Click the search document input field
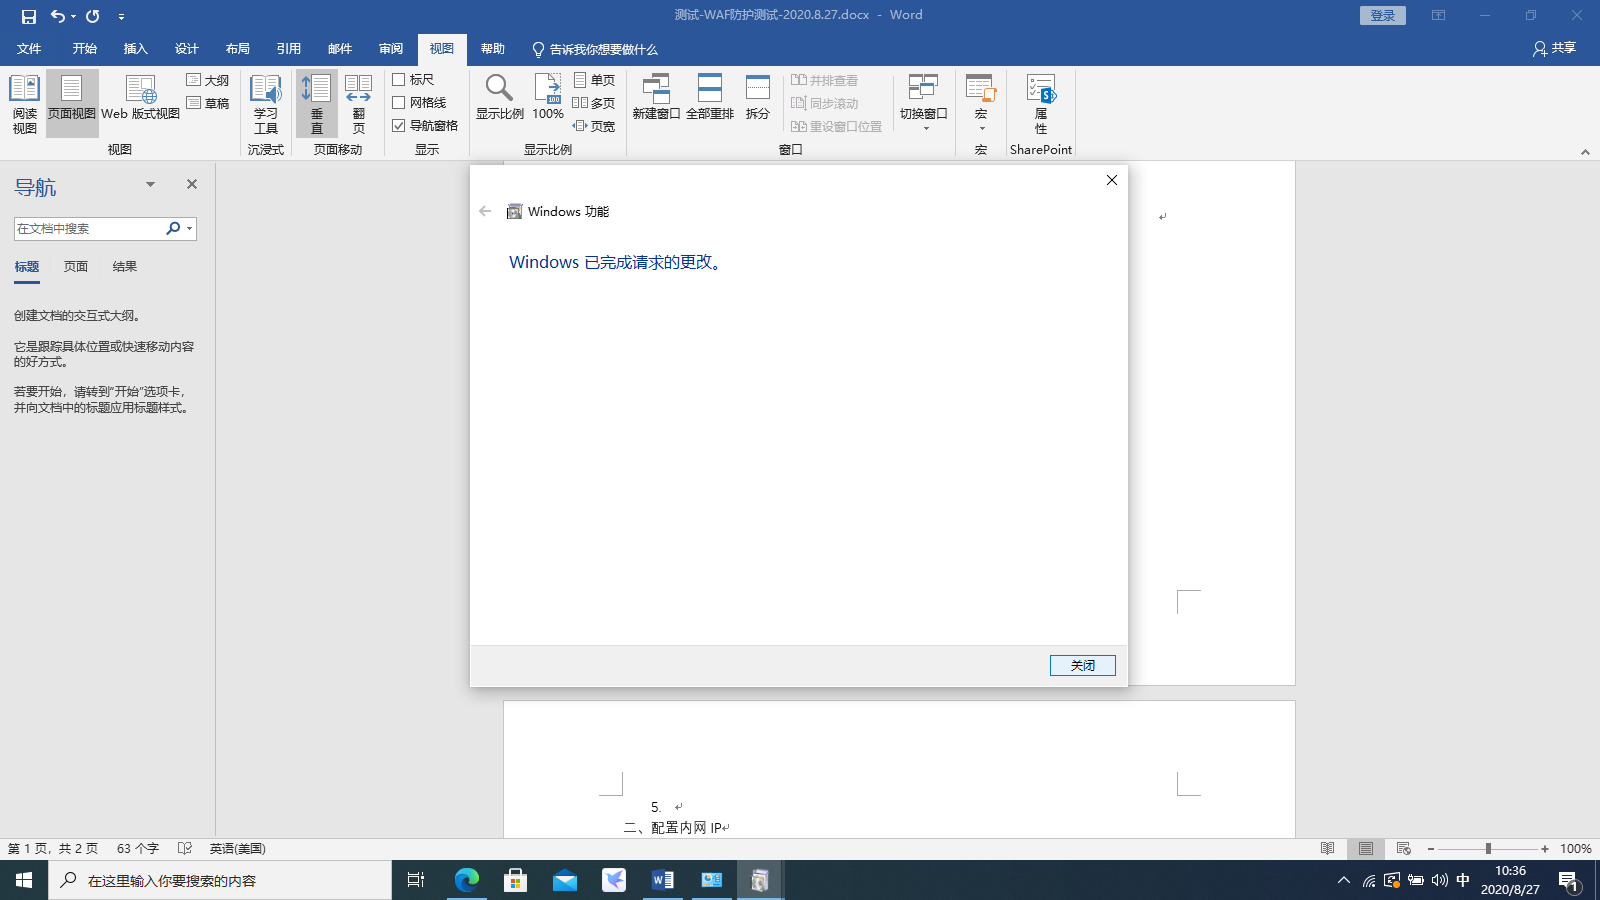The image size is (1600, 900). tap(90, 229)
